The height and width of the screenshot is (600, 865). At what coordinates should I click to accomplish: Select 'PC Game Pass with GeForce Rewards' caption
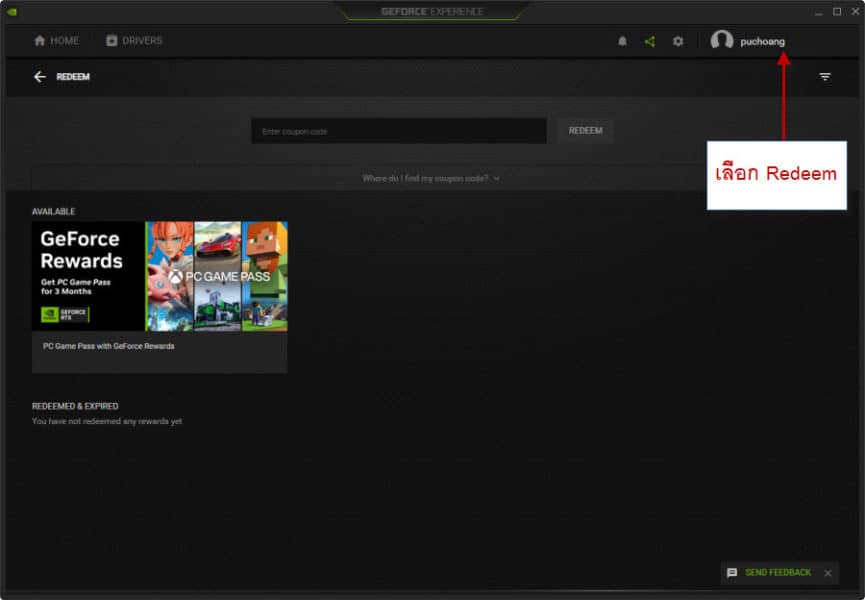pyautogui.click(x=109, y=346)
